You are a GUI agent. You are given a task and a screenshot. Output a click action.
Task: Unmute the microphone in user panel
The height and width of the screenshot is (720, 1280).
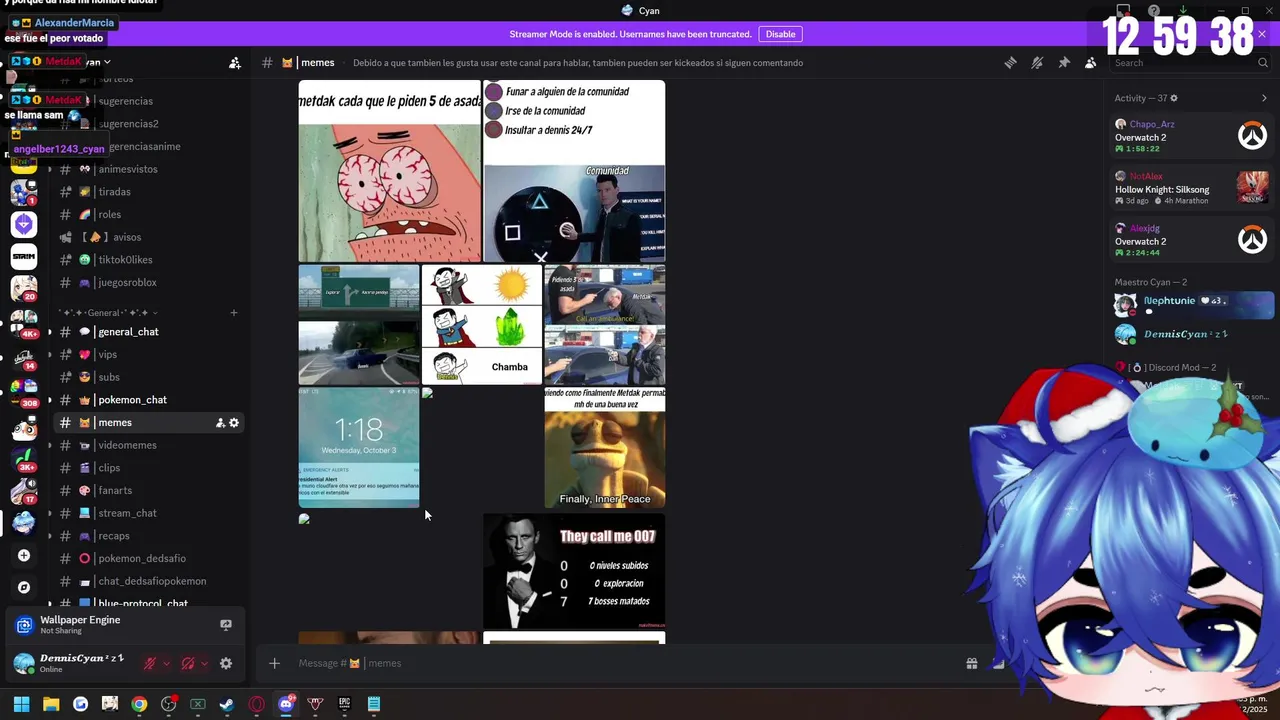150,663
